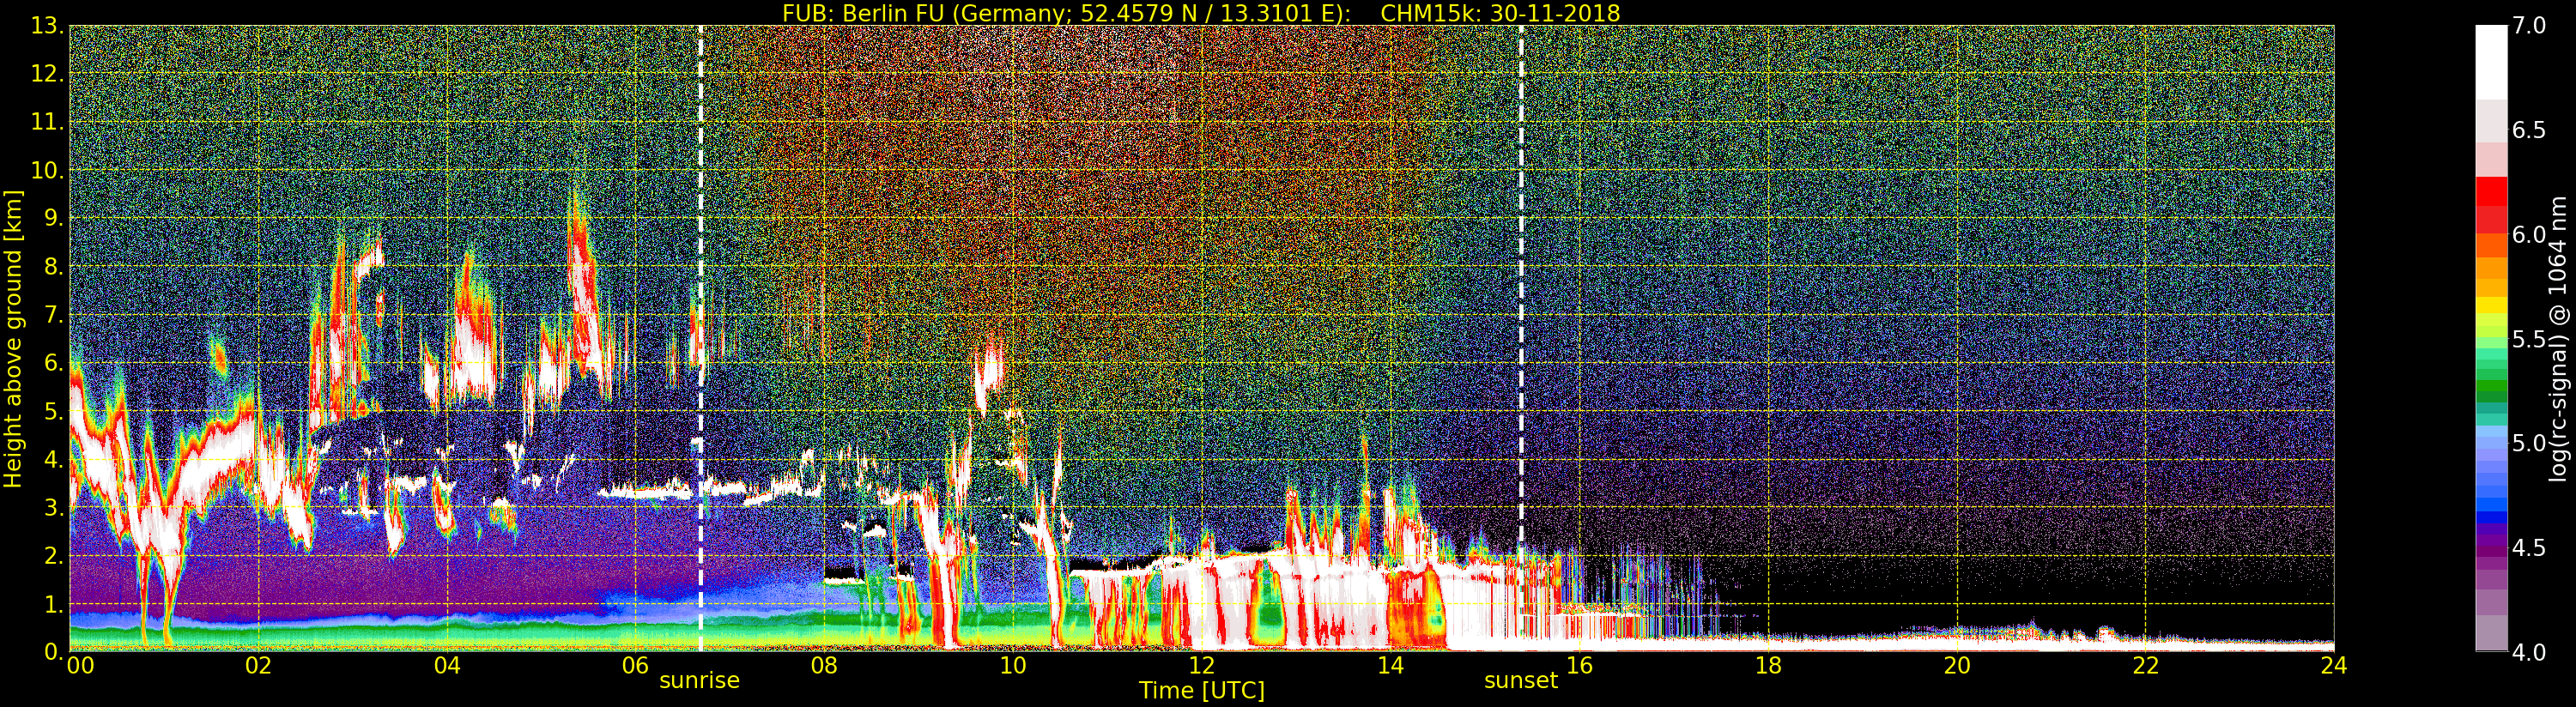Click the time axis tick label '04'

447,665
